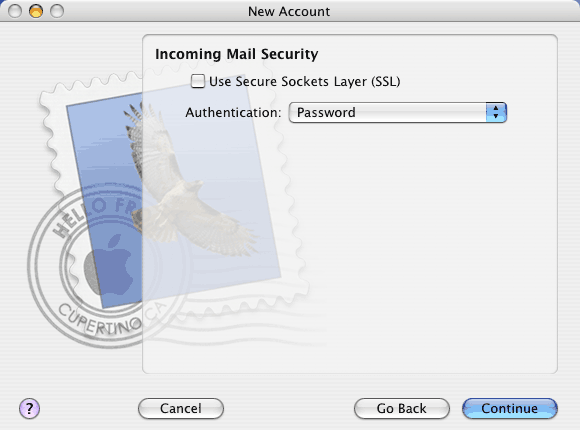Click the Cancel button
580x430 pixels.
181,409
